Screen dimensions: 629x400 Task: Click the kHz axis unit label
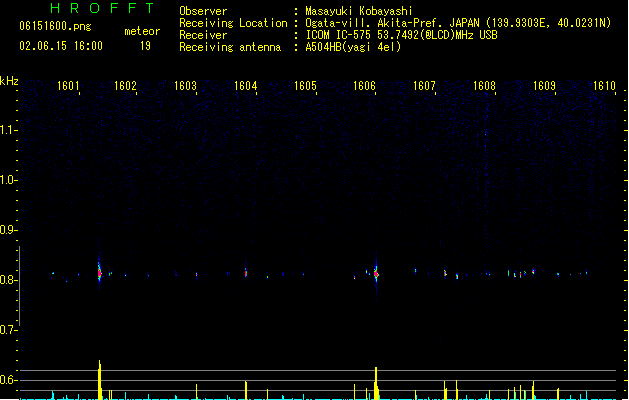pos(9,81)
